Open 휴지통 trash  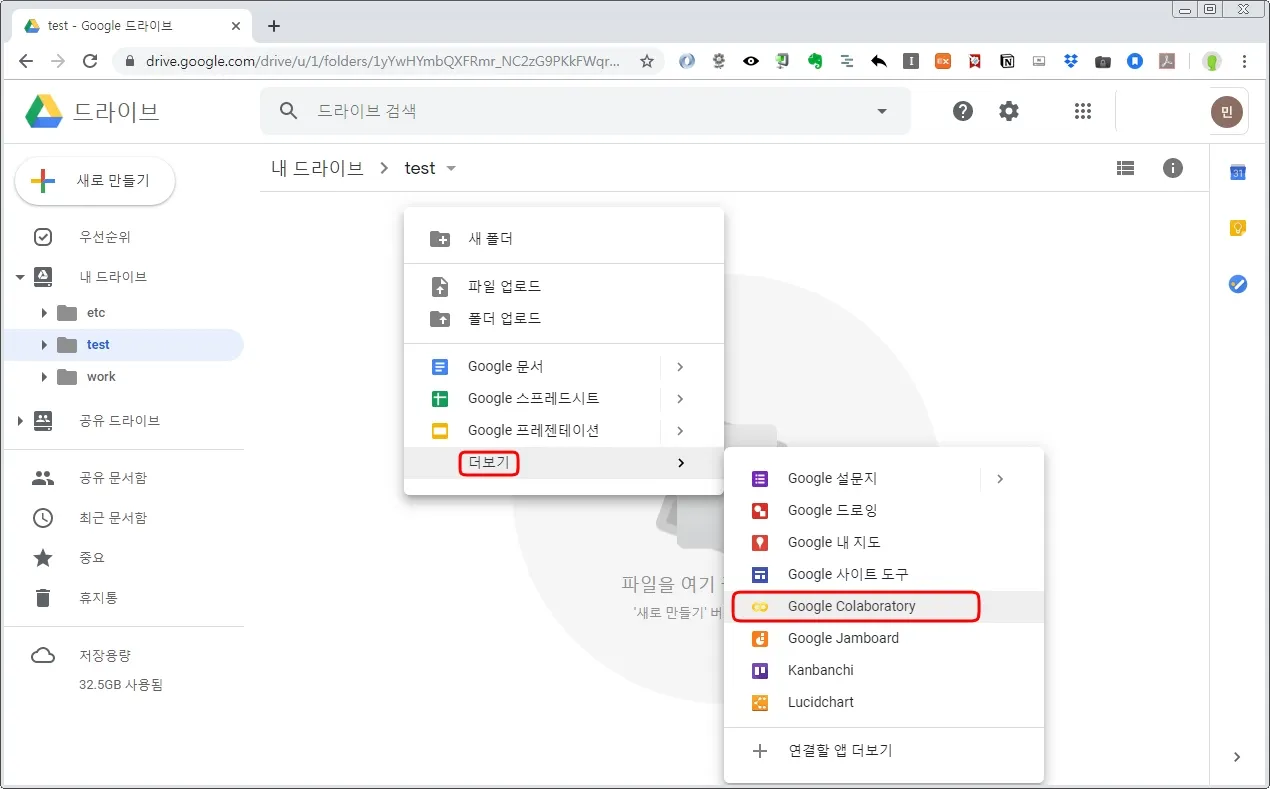(x=122, y=598)
